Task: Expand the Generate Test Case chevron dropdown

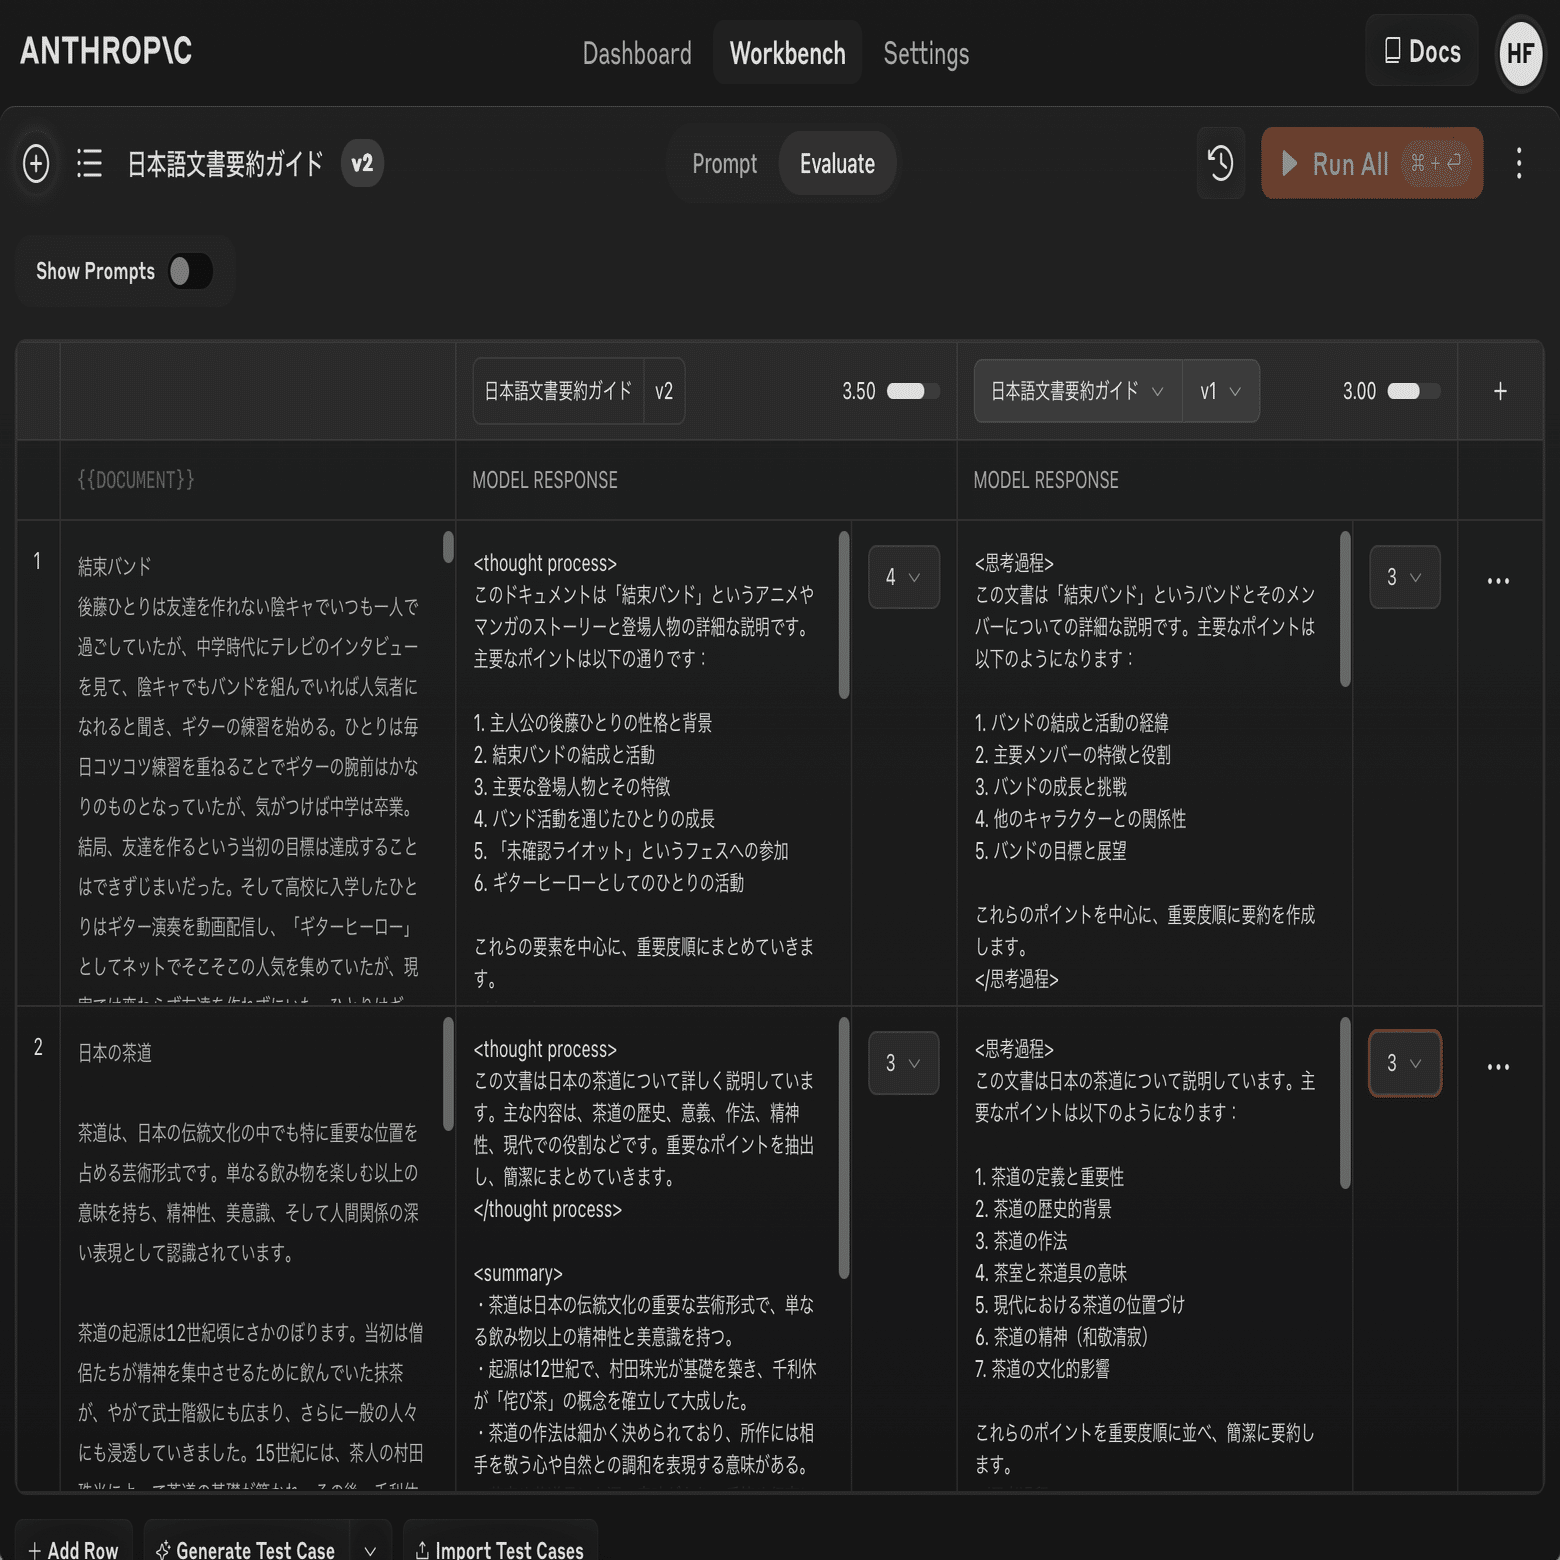Action: tap(371, 1549)
